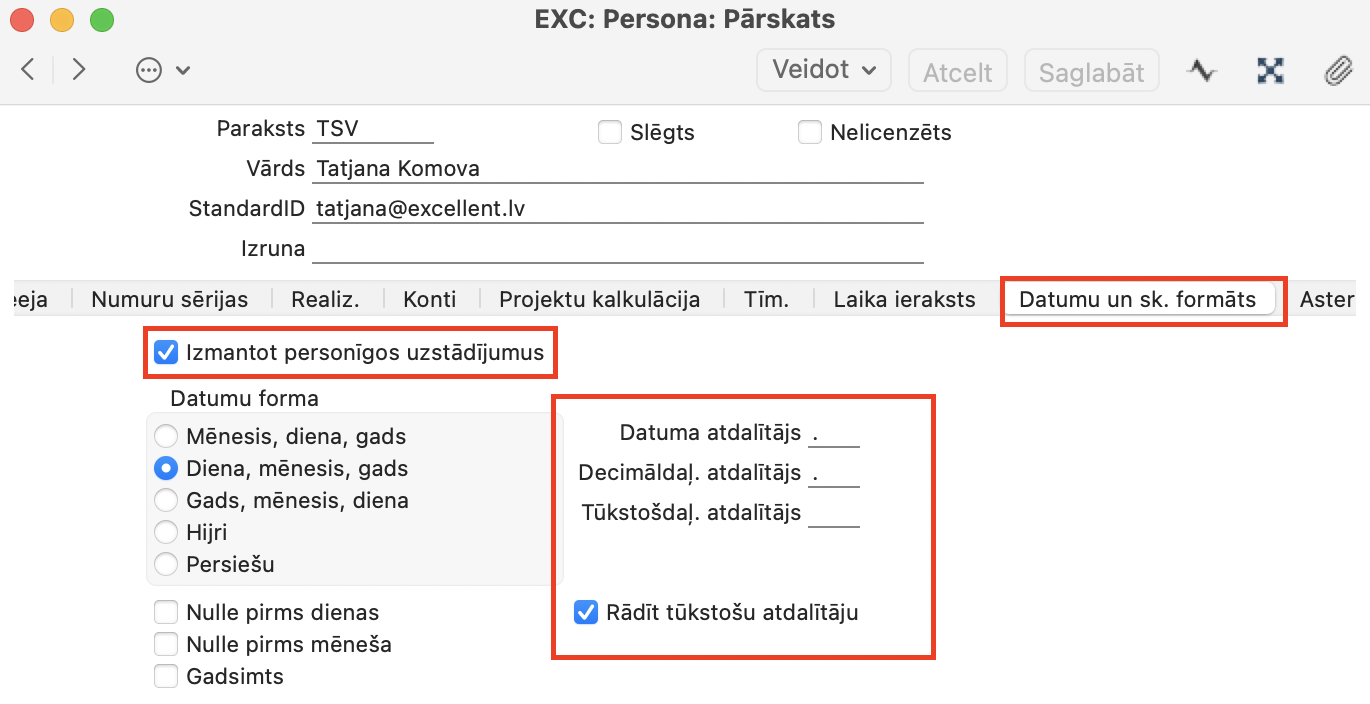Open the Projektu kalkulācija tab

click(599, 299)
